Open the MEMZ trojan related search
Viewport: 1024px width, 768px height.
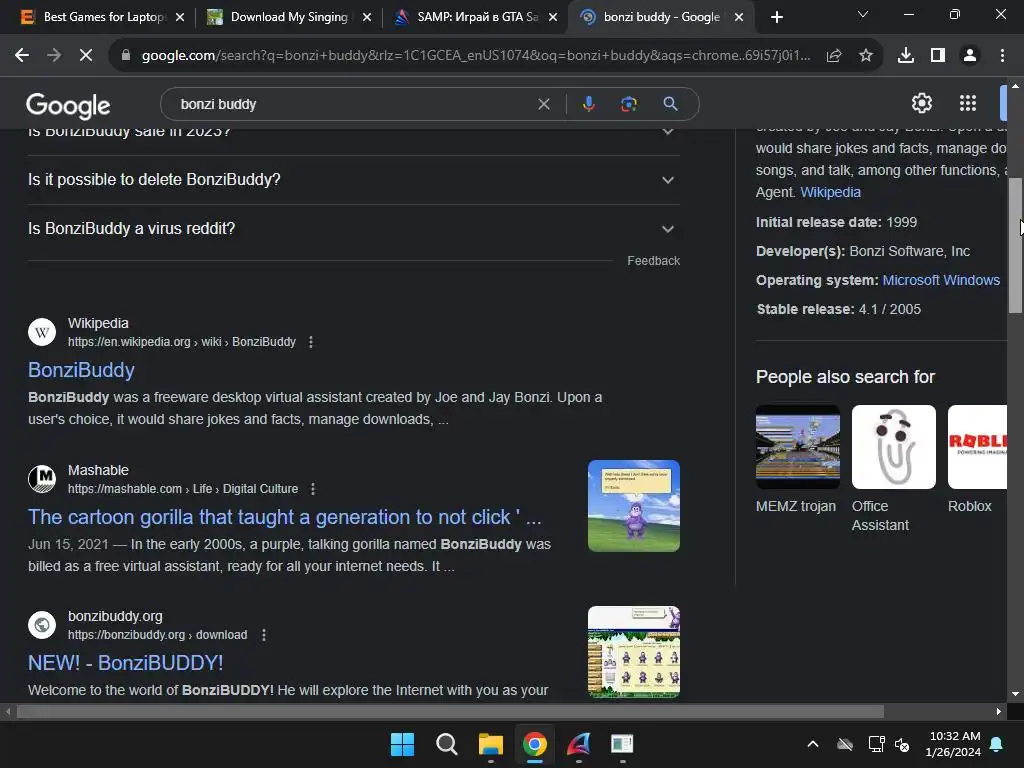tap(797, 459)
